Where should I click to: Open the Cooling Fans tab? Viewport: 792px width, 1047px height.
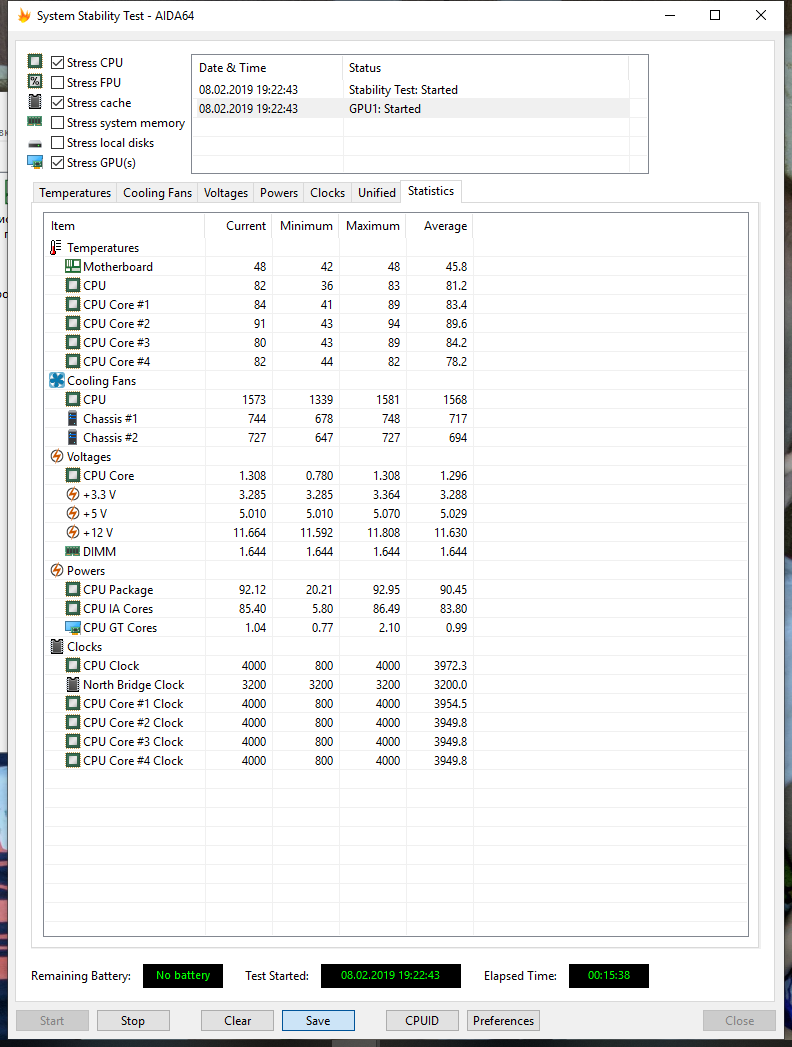(x=158, y=192)
